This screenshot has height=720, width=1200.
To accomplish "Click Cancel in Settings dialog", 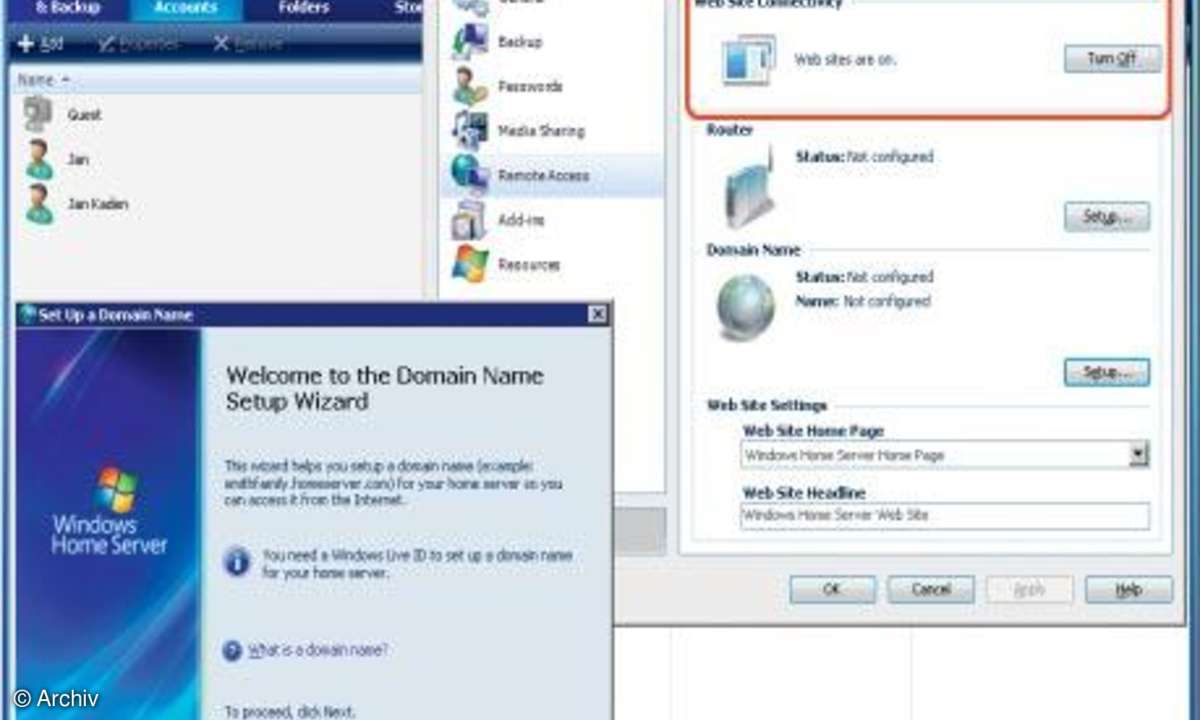I will (930, 590).
